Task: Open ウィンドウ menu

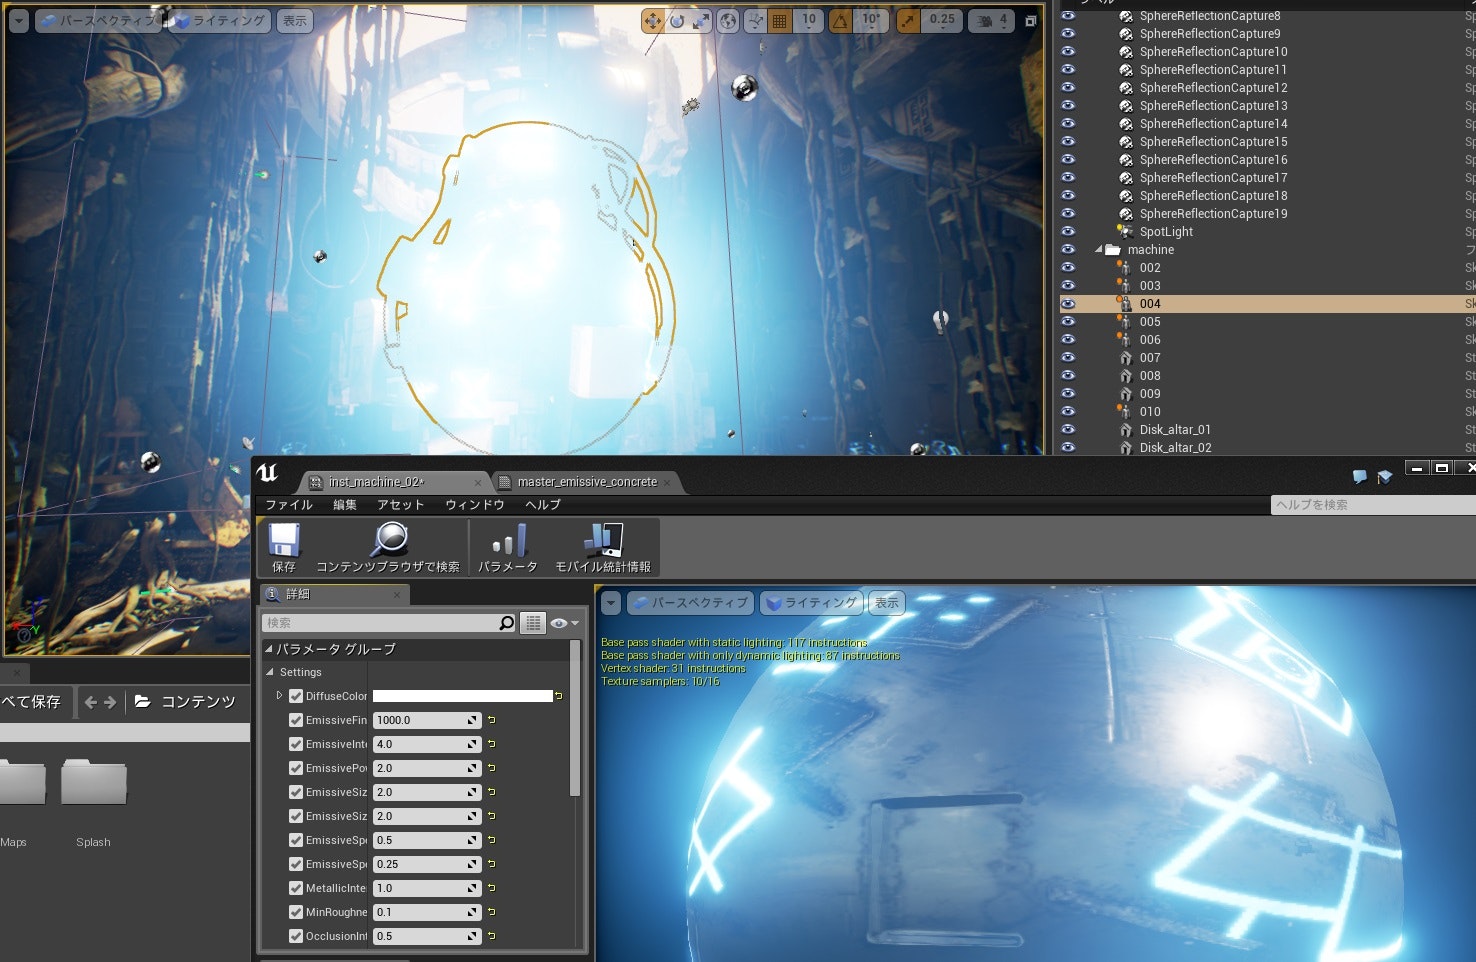Action: [x=475, y=505]
